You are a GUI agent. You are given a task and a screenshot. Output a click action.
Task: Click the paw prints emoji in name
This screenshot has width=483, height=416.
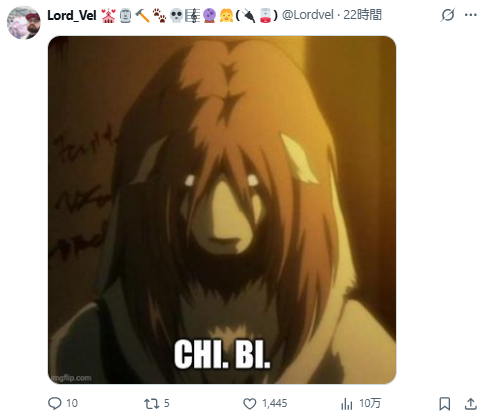[159, 16]
